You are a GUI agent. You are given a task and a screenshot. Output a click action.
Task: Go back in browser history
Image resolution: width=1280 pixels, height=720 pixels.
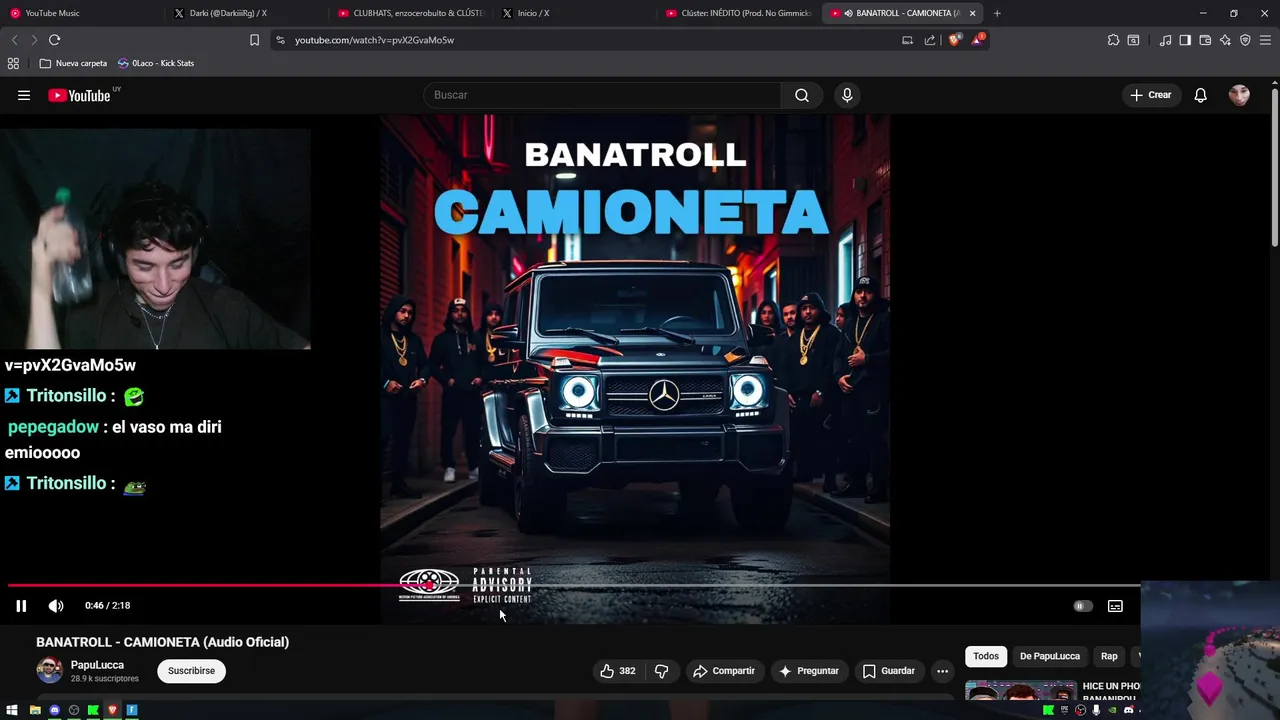click(14, 40)
